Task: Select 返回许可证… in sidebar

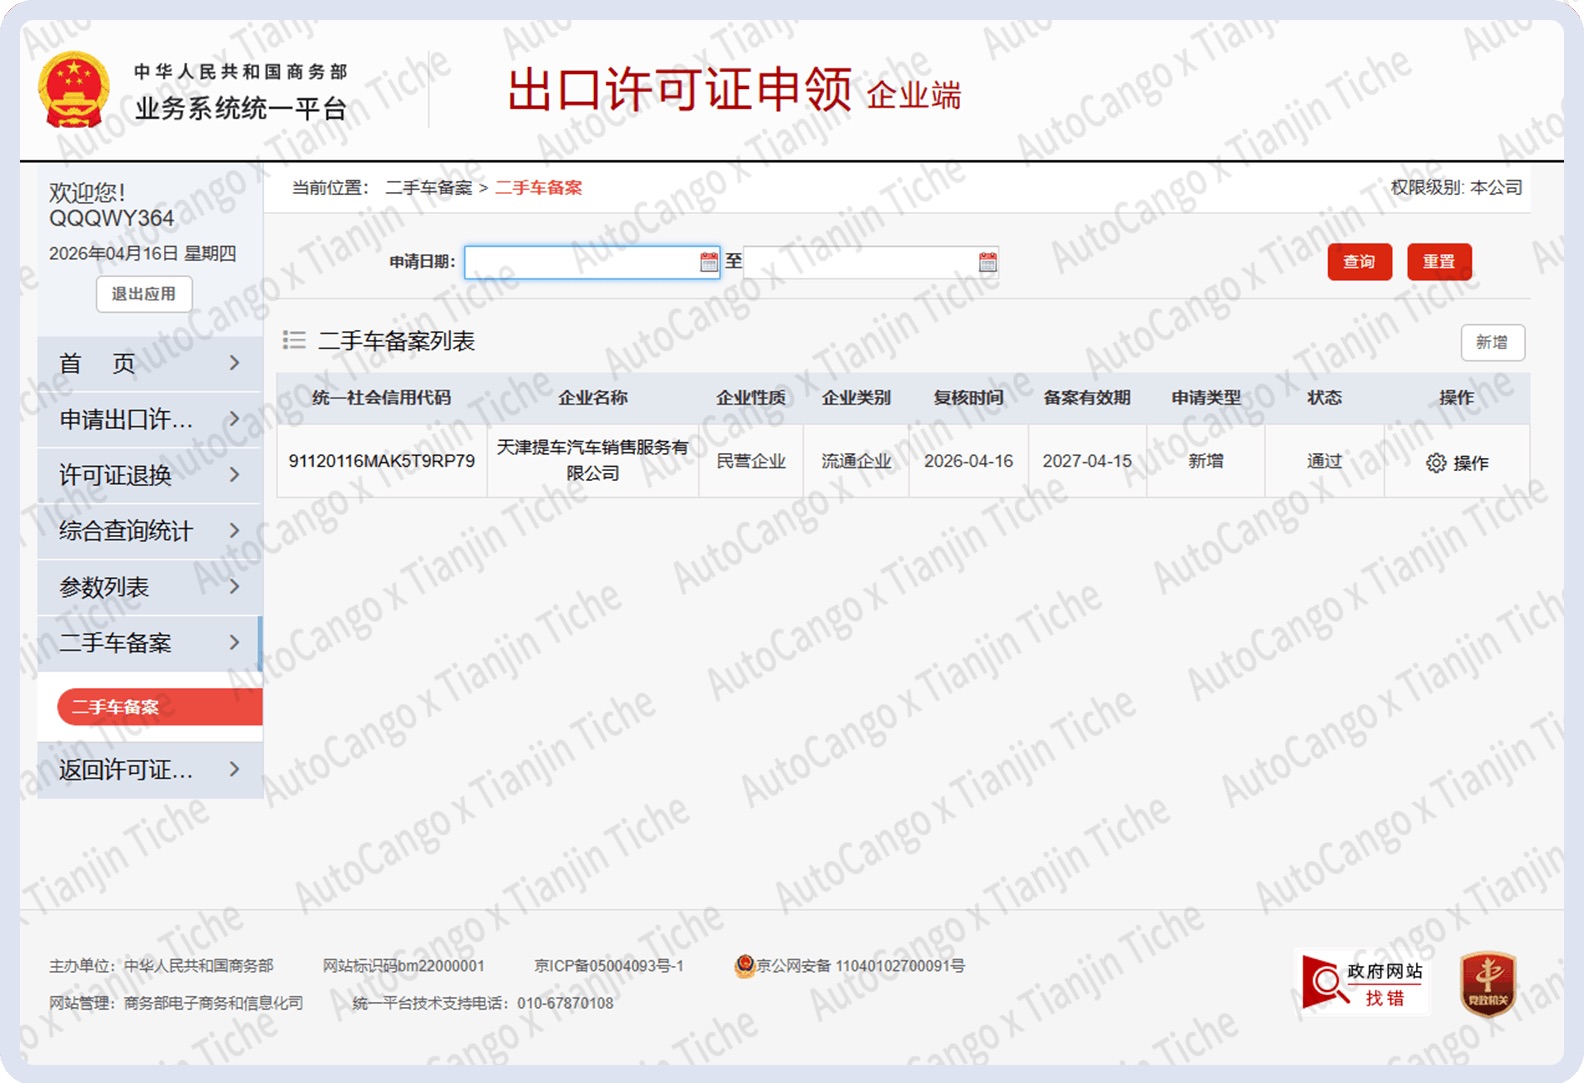Action: click(x=149, y=769)
